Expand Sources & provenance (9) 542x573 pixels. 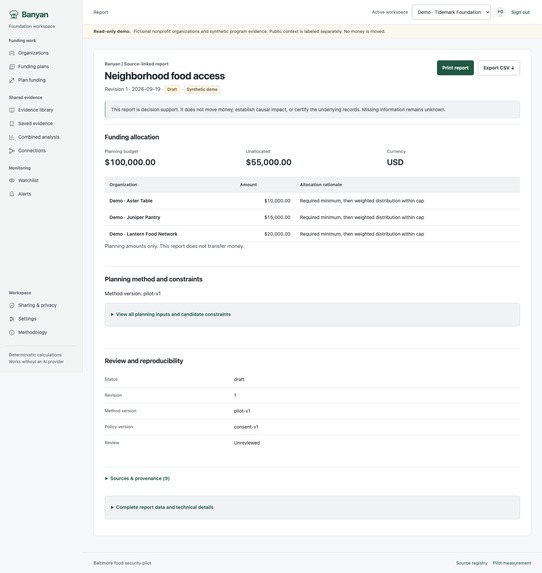tap(137, 478)
